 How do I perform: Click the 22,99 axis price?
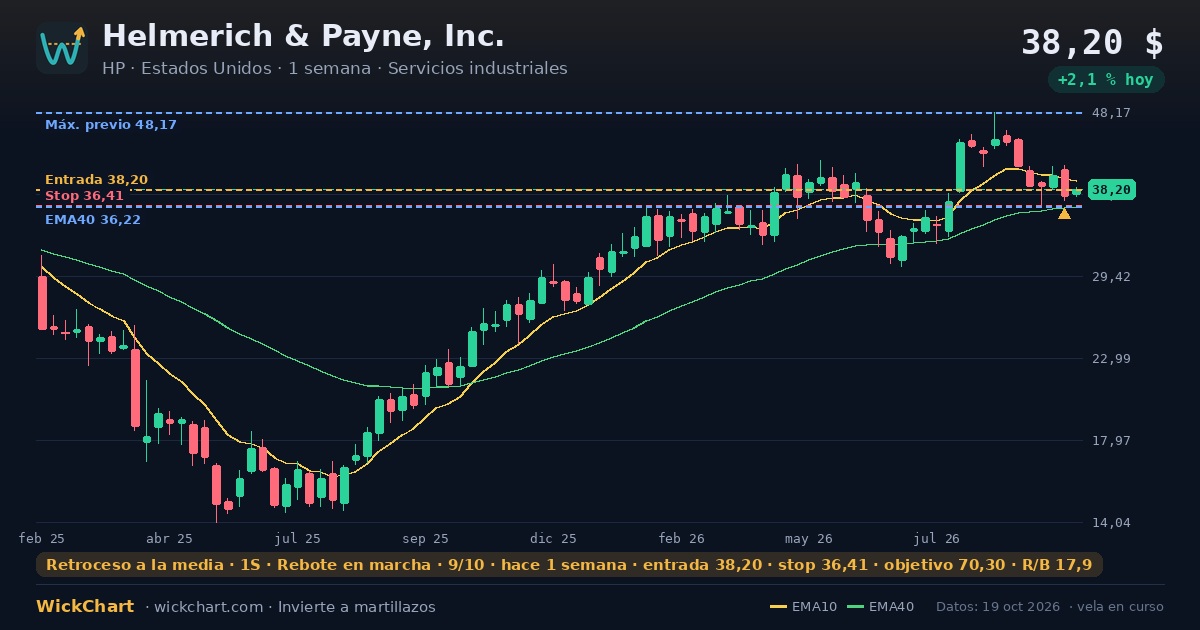point(1111,359)
